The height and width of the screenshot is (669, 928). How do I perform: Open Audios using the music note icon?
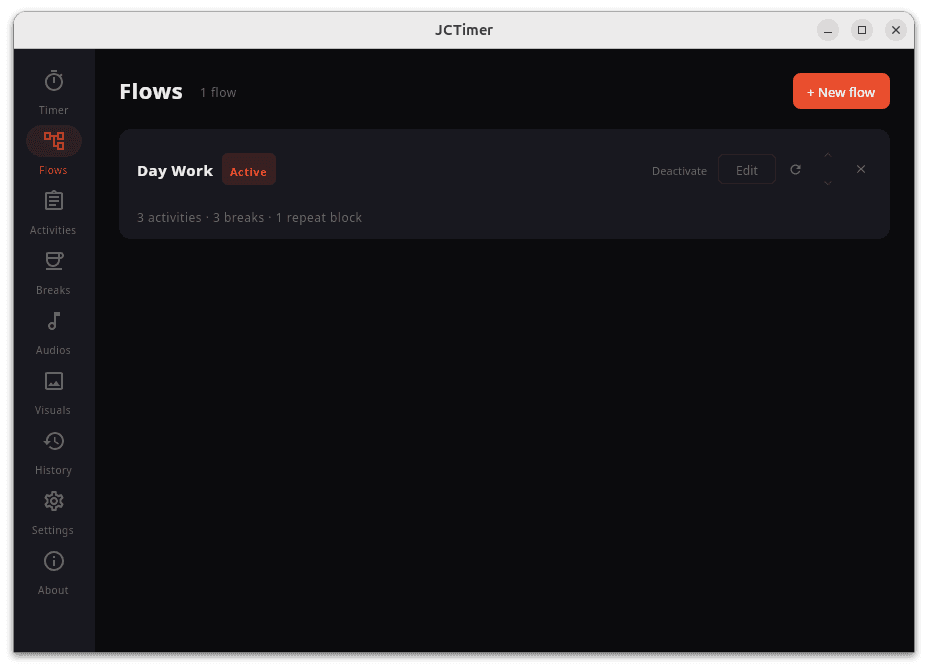pos(54,321)
